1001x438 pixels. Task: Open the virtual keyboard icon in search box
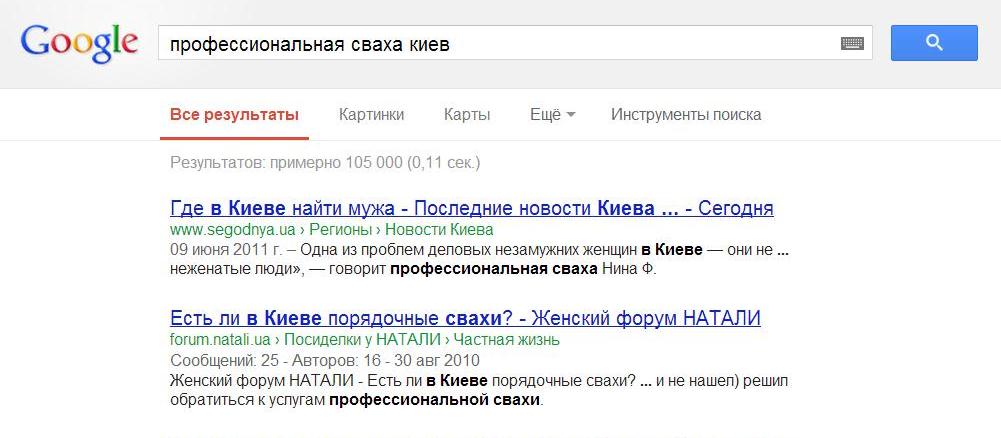click(x=852, y=44)
